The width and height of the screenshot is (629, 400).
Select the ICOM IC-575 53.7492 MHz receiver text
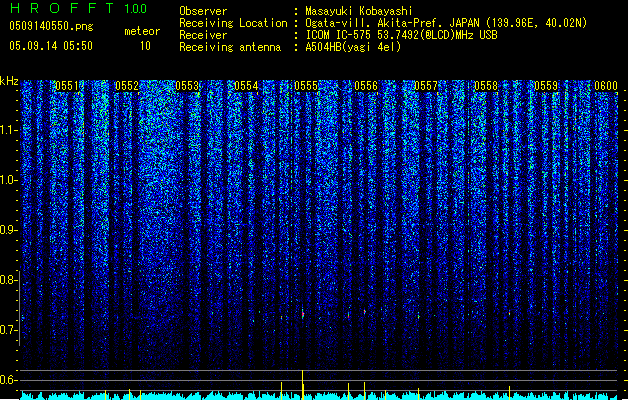[x=402, y=35]
